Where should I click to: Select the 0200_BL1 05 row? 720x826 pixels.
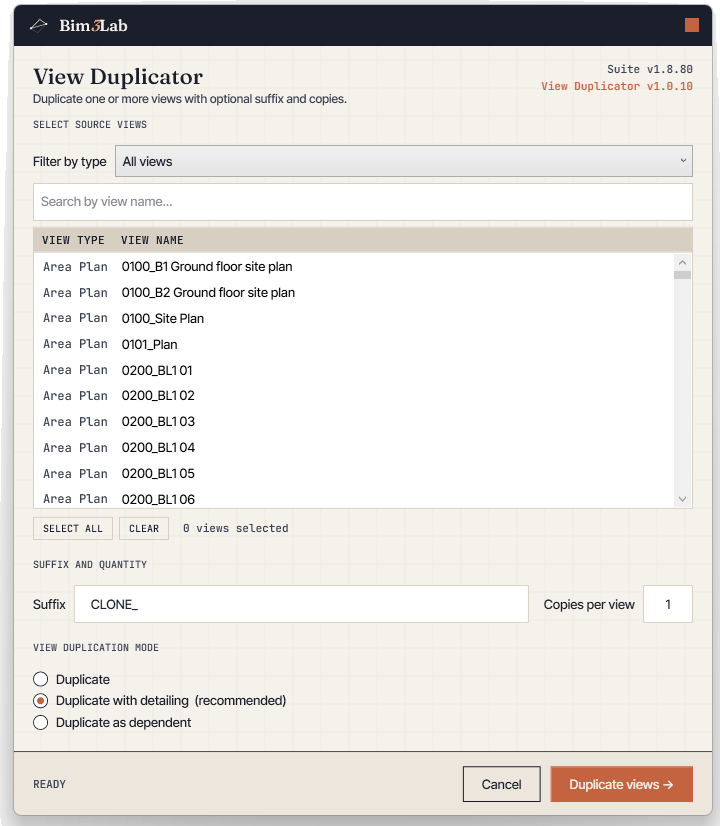(353, 473)
